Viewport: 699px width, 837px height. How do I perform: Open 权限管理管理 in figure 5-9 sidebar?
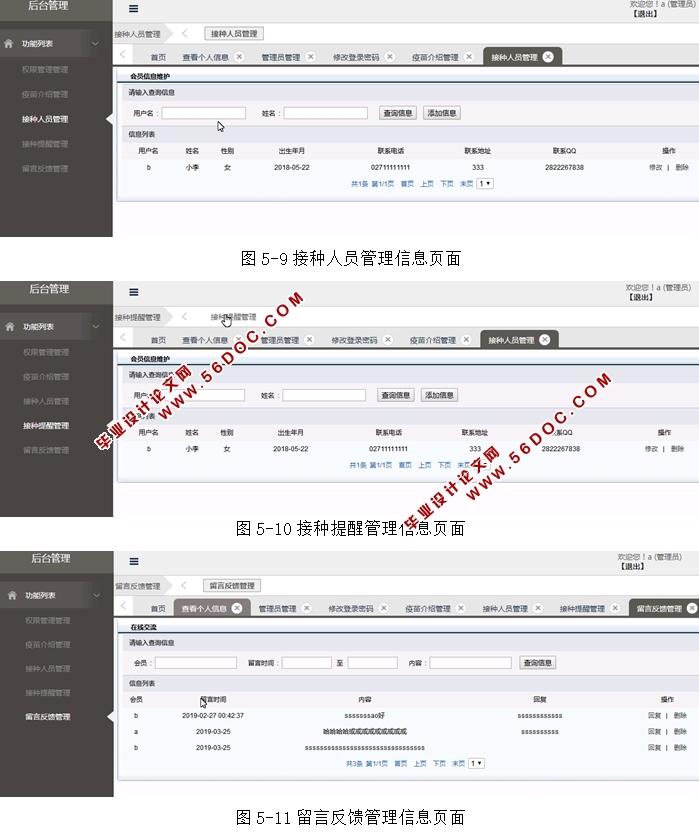tap(45, 69)
